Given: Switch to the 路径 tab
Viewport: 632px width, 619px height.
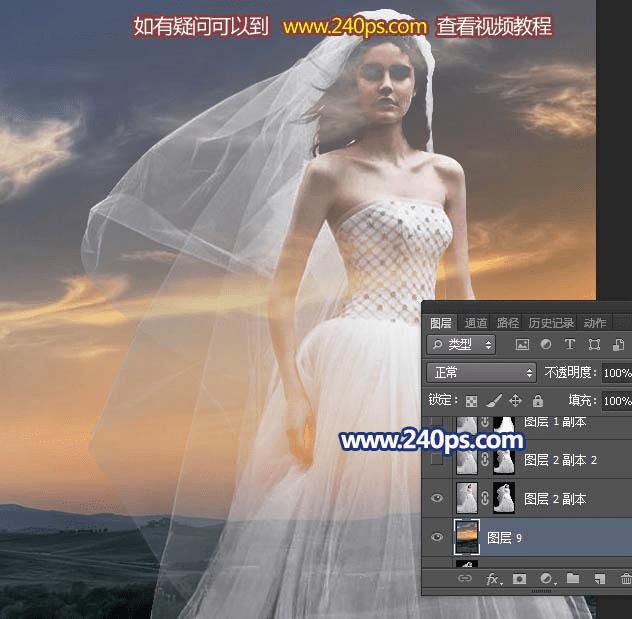Looking at the screenshot, I should coord(507,323).
